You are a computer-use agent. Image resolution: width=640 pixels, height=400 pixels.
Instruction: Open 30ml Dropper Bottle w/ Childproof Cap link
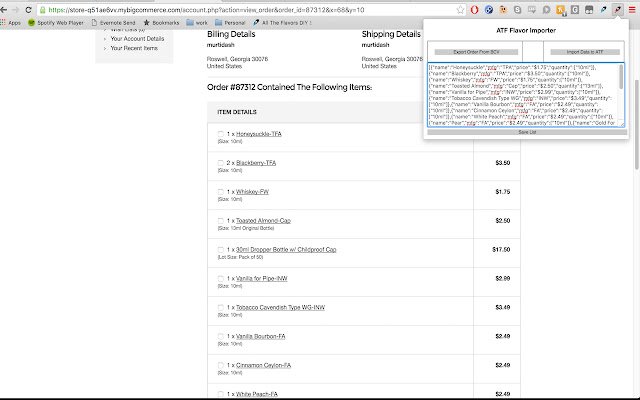click(x=286, y=250)
